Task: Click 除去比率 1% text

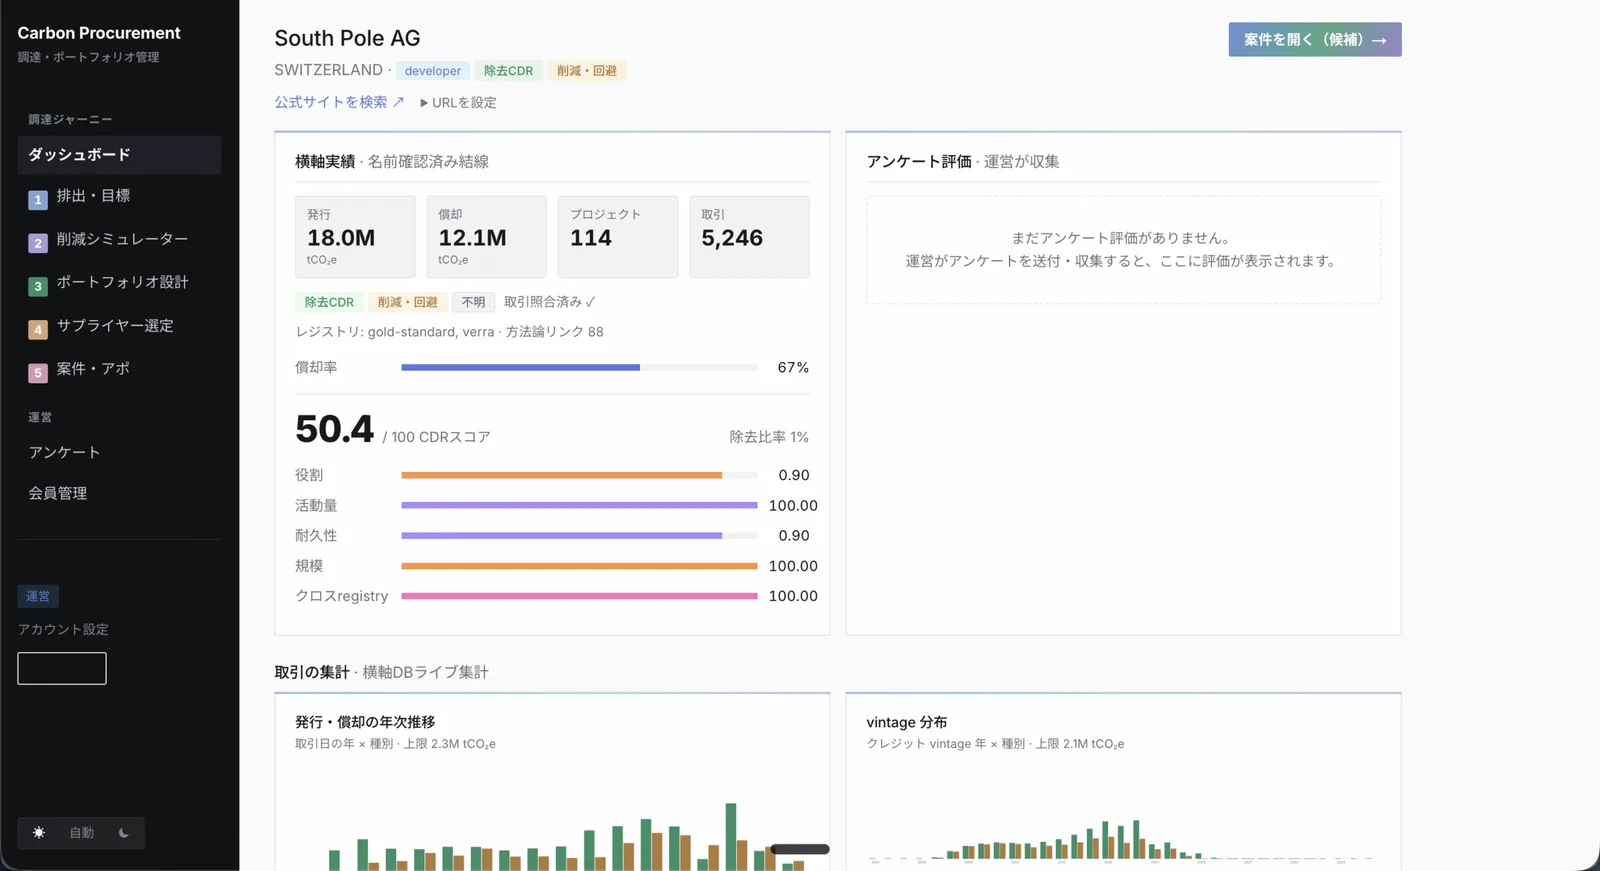Action: (769, 437)
